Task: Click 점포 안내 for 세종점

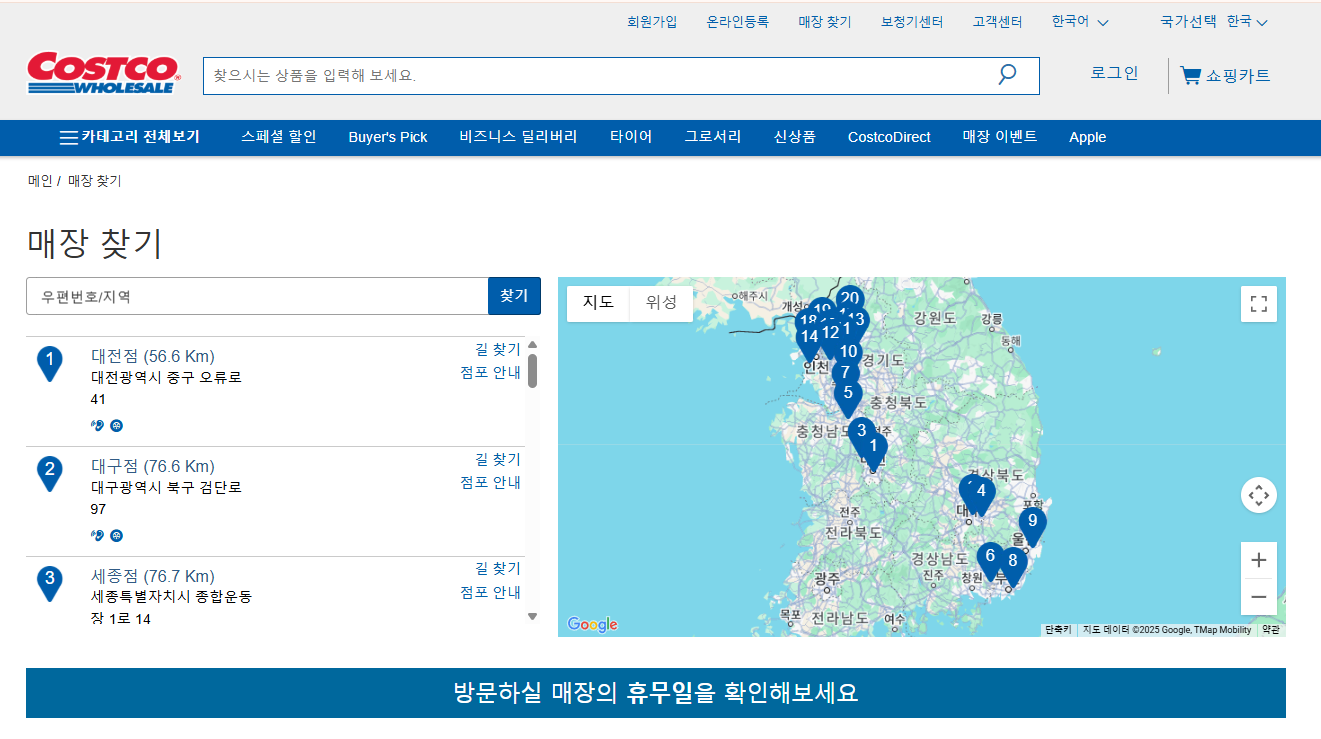Action: [x=491, y=593]
